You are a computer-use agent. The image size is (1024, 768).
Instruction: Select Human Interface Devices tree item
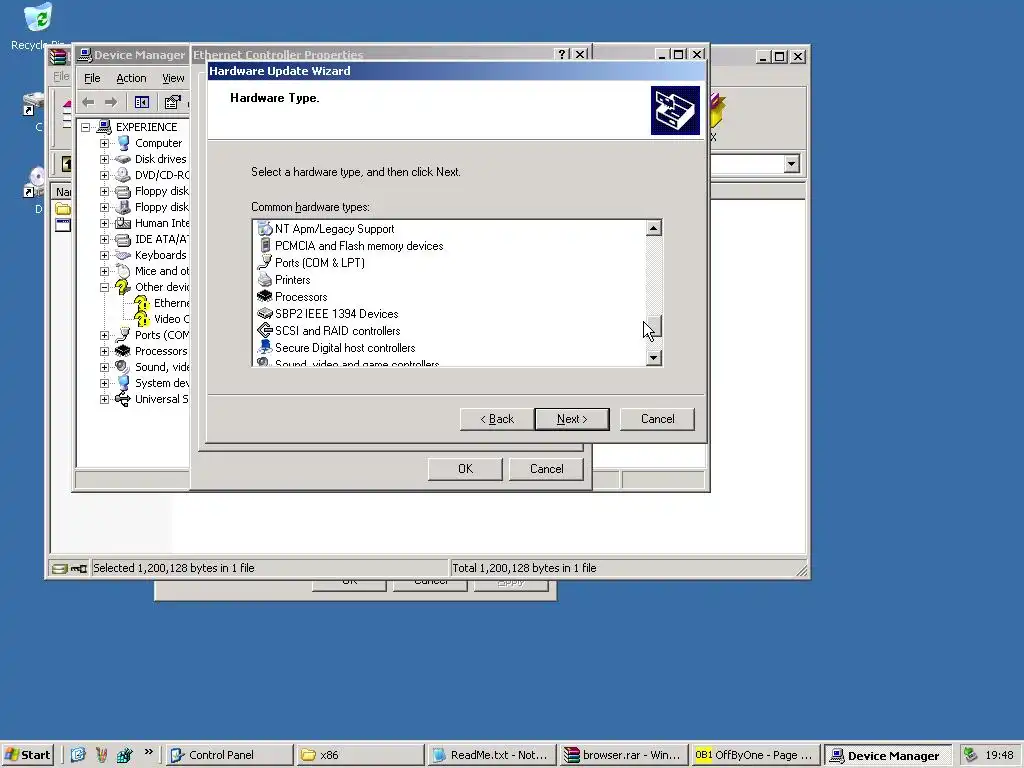(161, 223)
